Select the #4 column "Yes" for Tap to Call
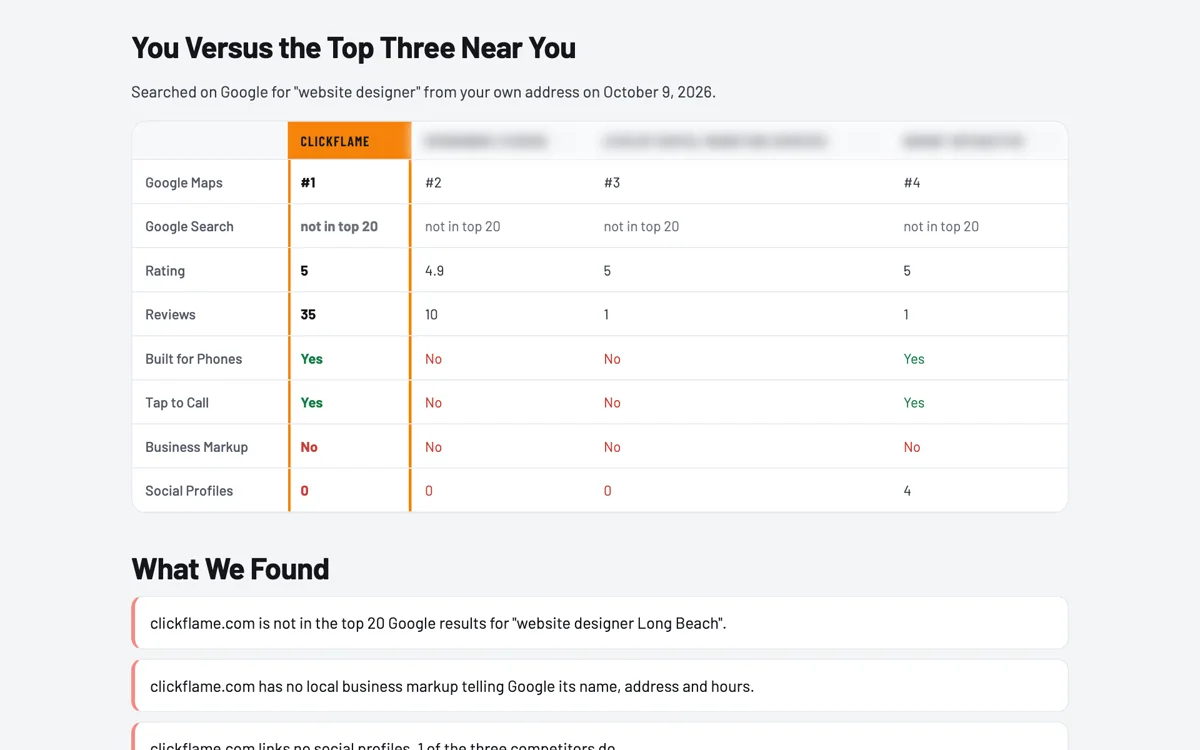Viewport: 1200px width, 750px height. [914, 403]
